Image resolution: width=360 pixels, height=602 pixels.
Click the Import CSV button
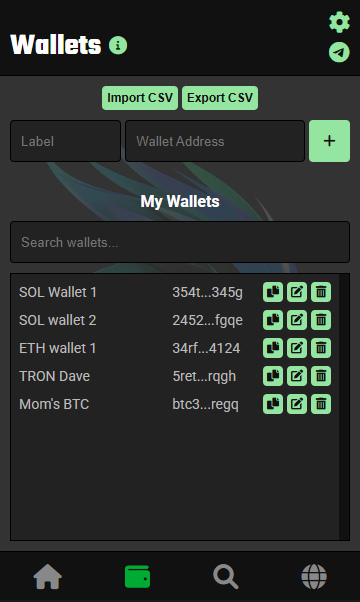coord(140,98)
